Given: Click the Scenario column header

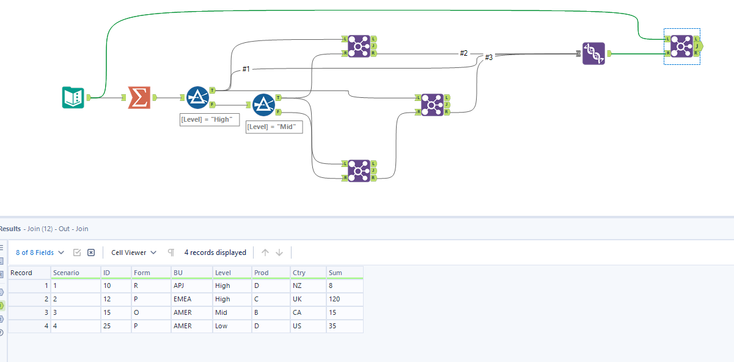Looking at the screenshot, I should tap(75, 273).
